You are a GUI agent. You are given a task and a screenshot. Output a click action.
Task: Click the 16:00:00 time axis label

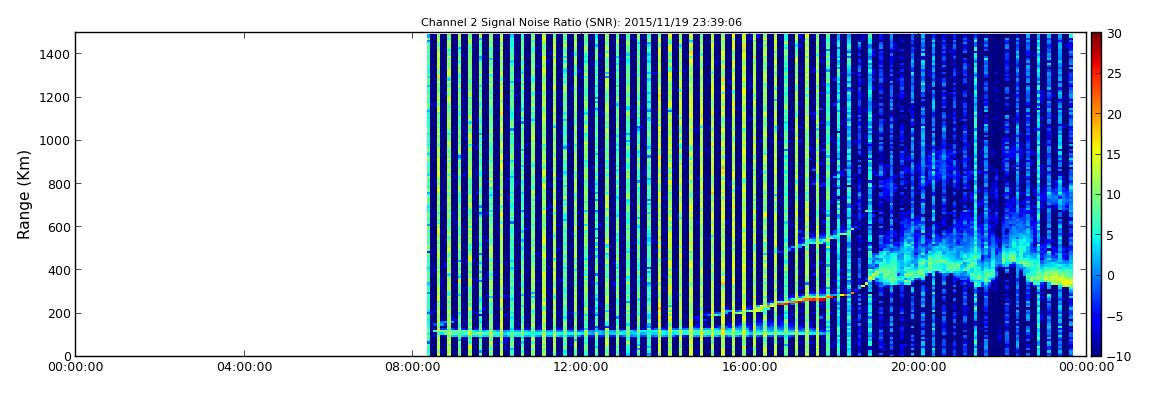[x=751, y=368]
